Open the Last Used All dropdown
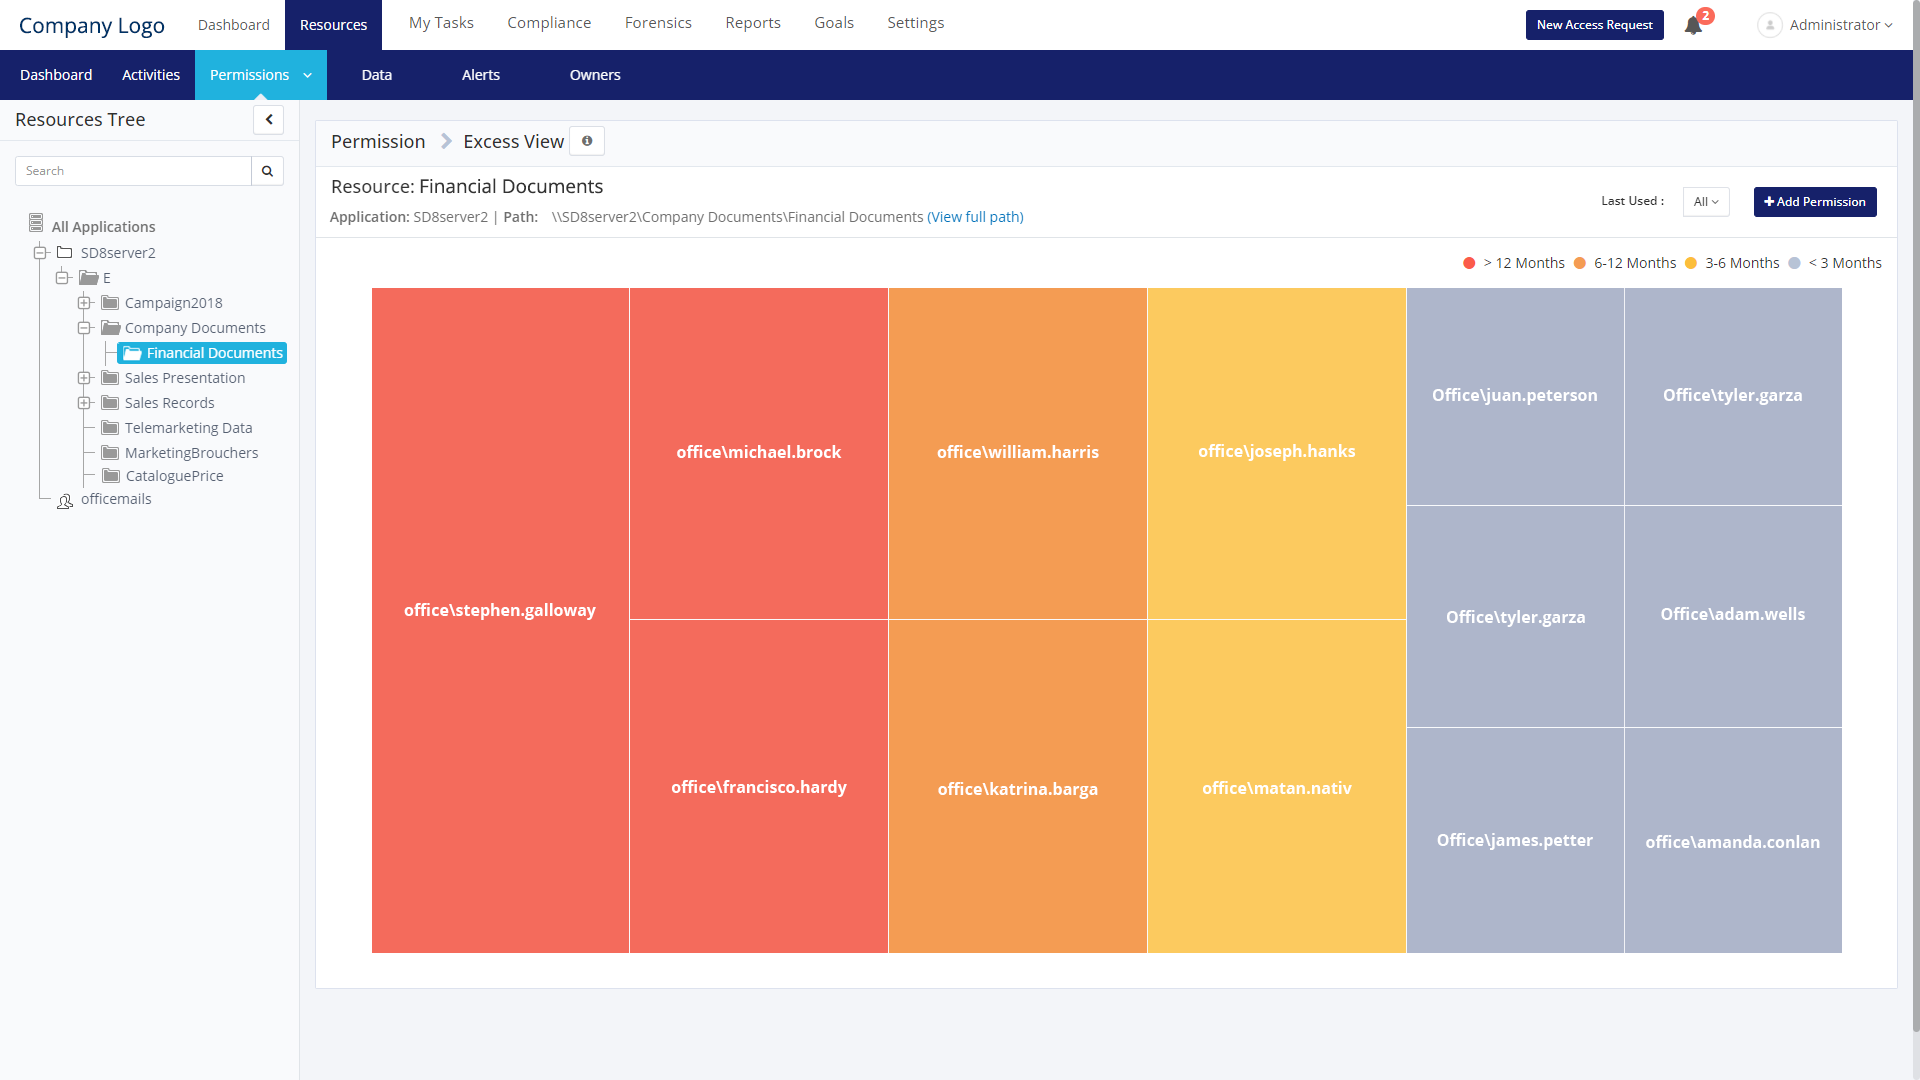The height and width of the screenshot is (1080, 1920). [x=1705, y=202]
